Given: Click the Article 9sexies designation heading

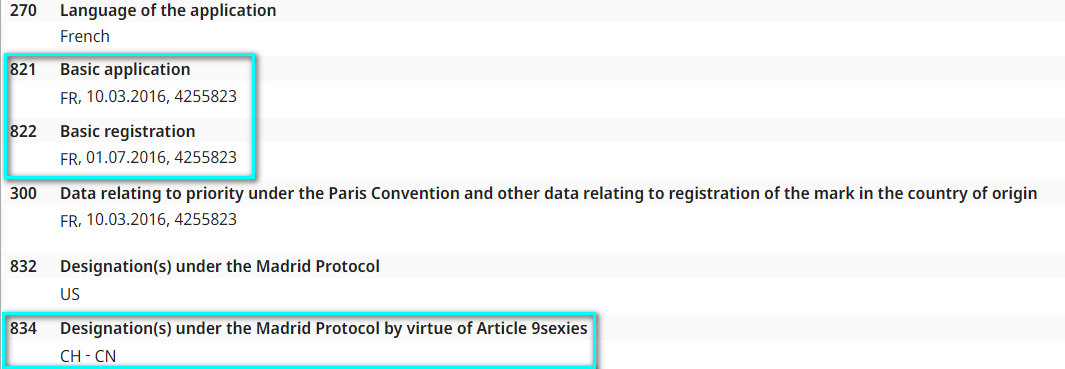Looking at the screenshot, I should [323, 328].
